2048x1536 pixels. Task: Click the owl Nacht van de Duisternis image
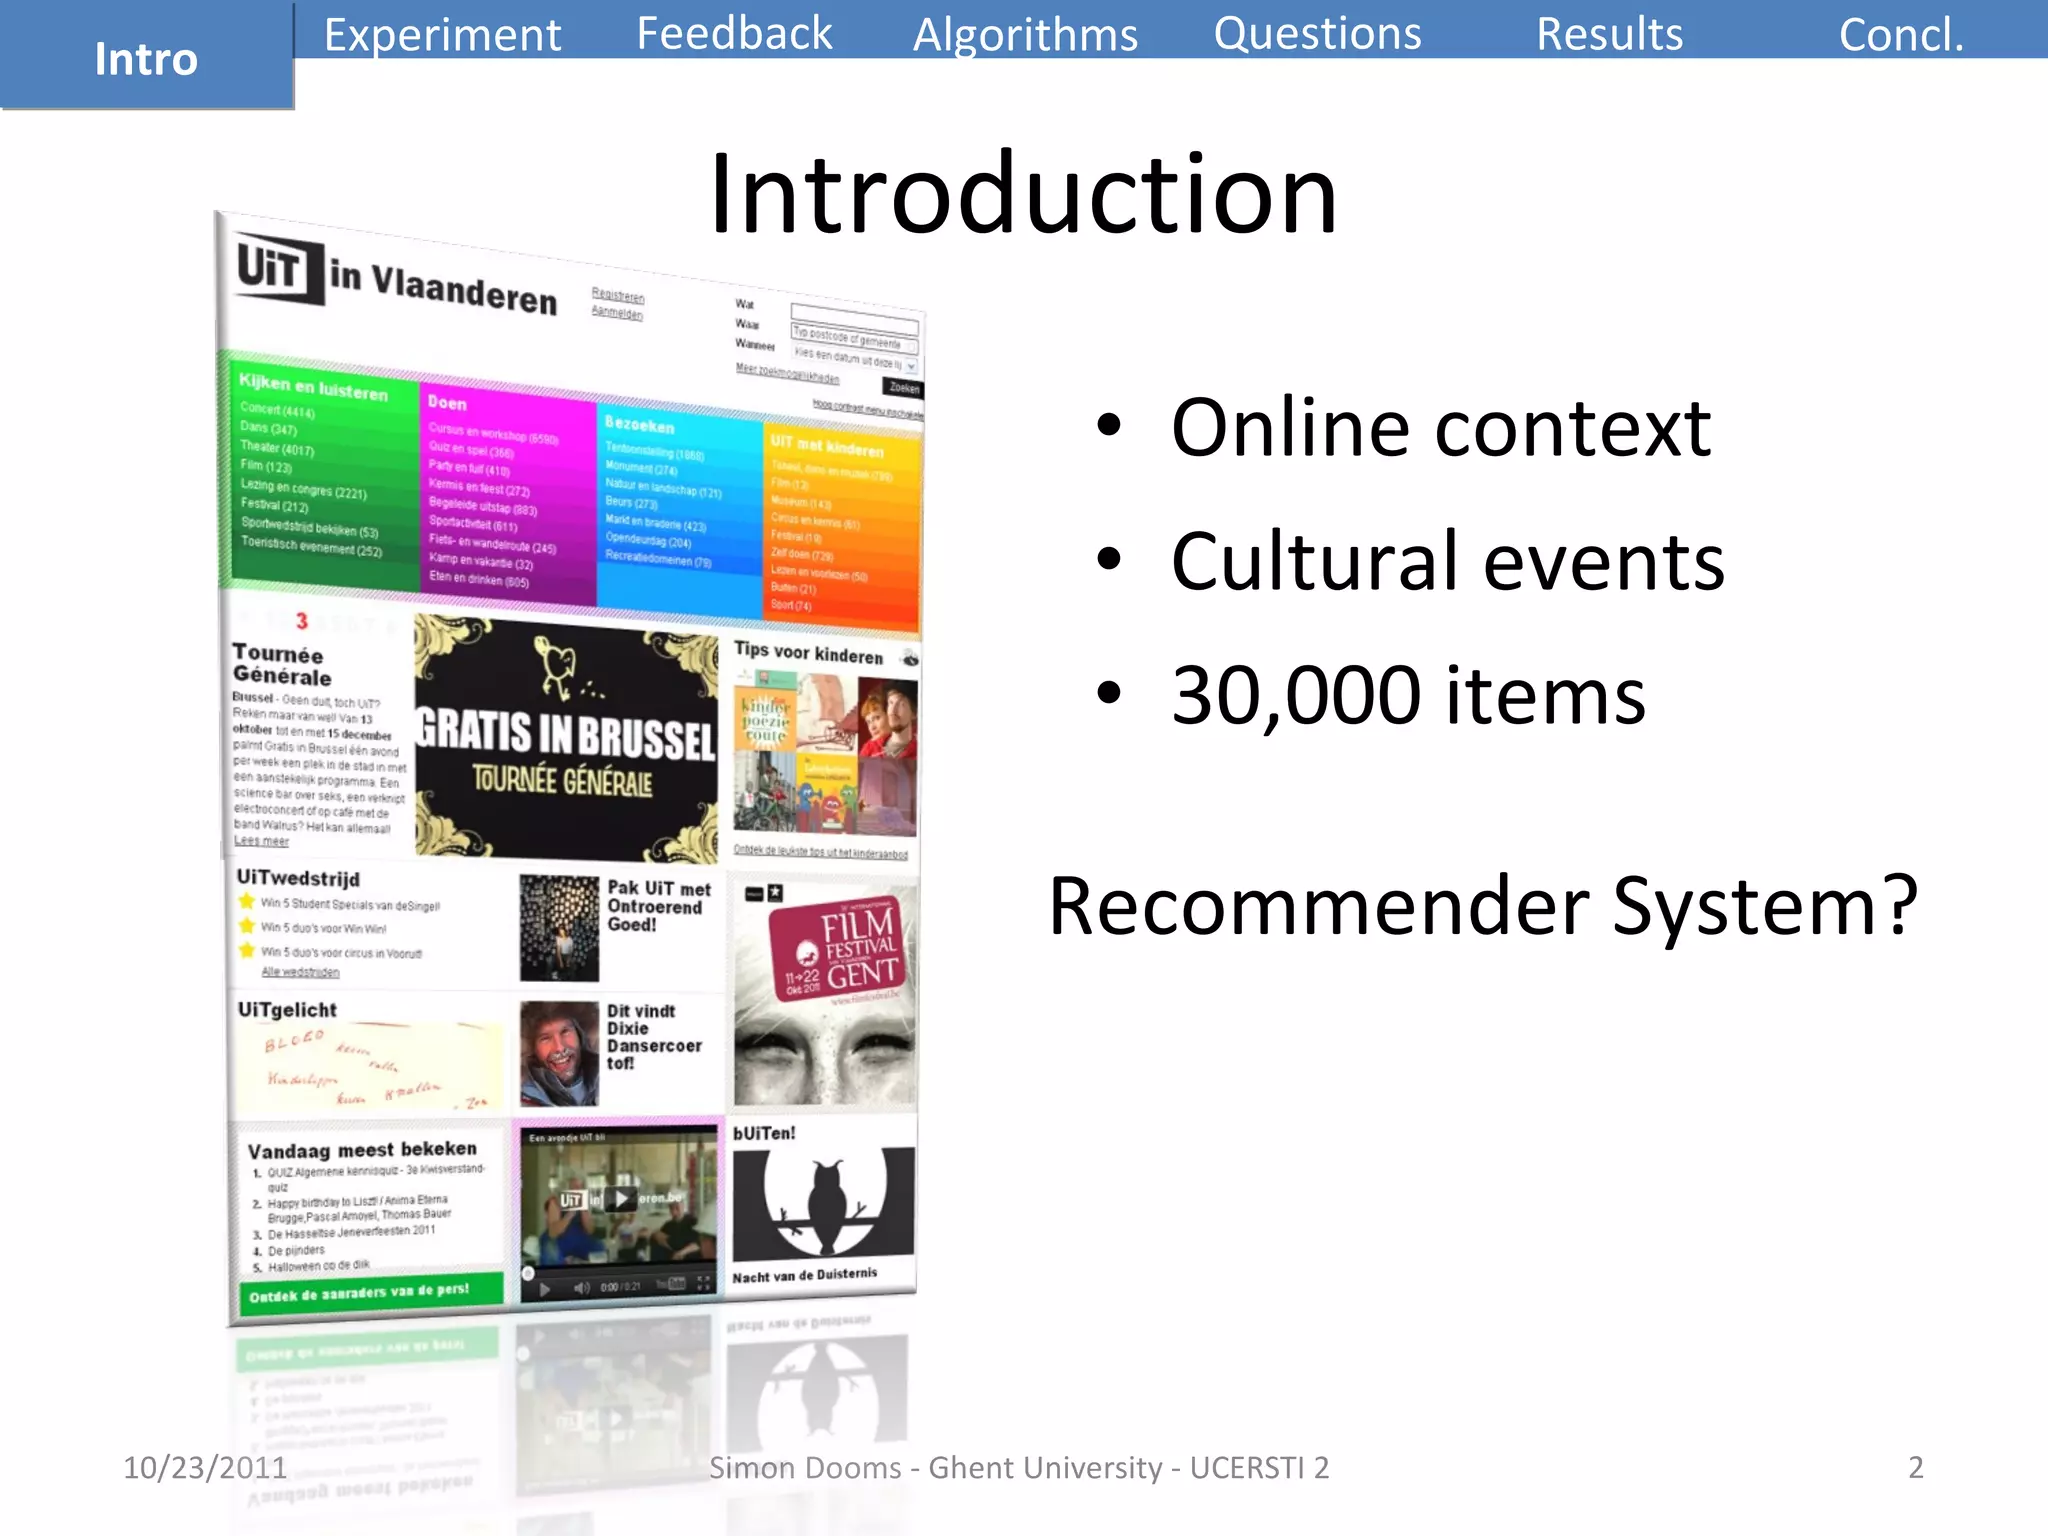point(822,1203)
